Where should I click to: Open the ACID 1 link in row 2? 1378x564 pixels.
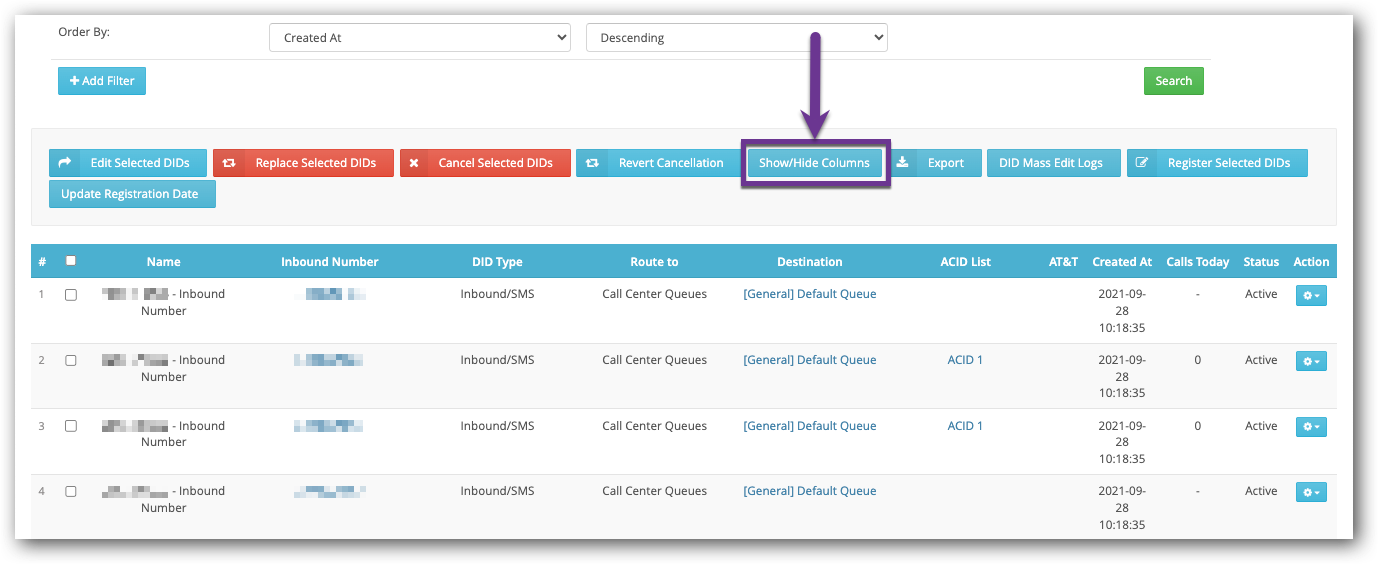click(x=965, y=360)
